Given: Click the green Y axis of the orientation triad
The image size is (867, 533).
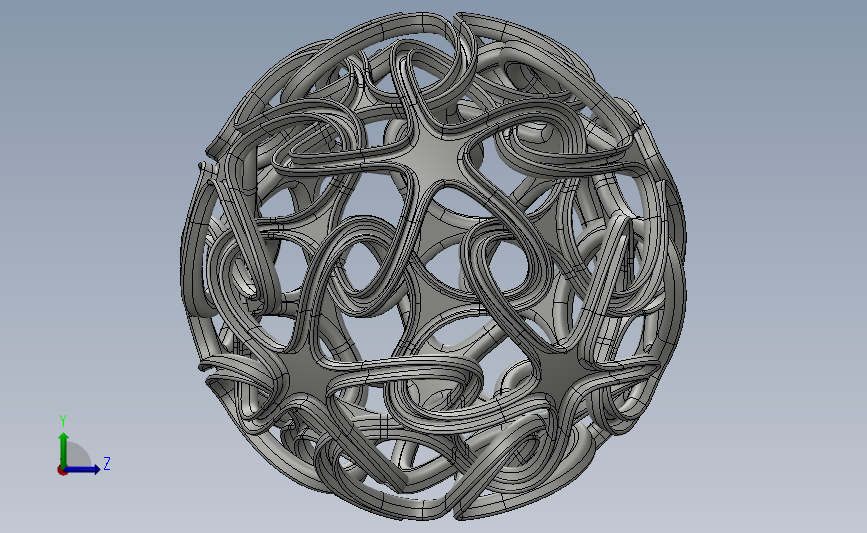Looking at the screenshot, I should tap(64, 450).
